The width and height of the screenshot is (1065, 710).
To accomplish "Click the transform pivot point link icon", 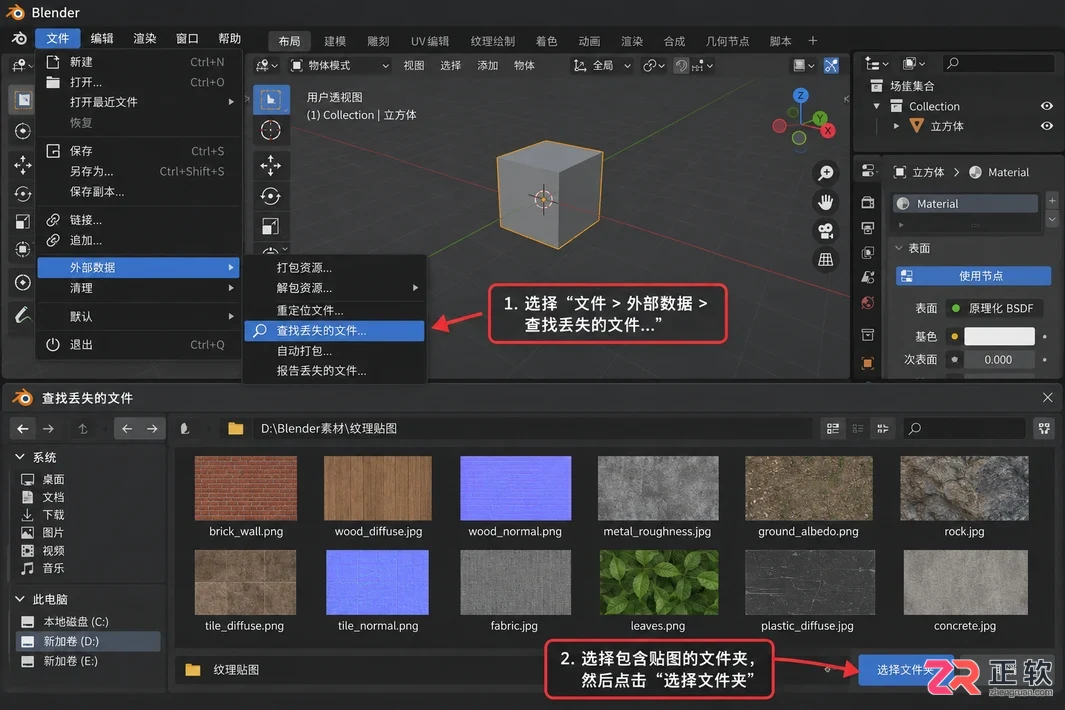I will [x=653, y=66].
